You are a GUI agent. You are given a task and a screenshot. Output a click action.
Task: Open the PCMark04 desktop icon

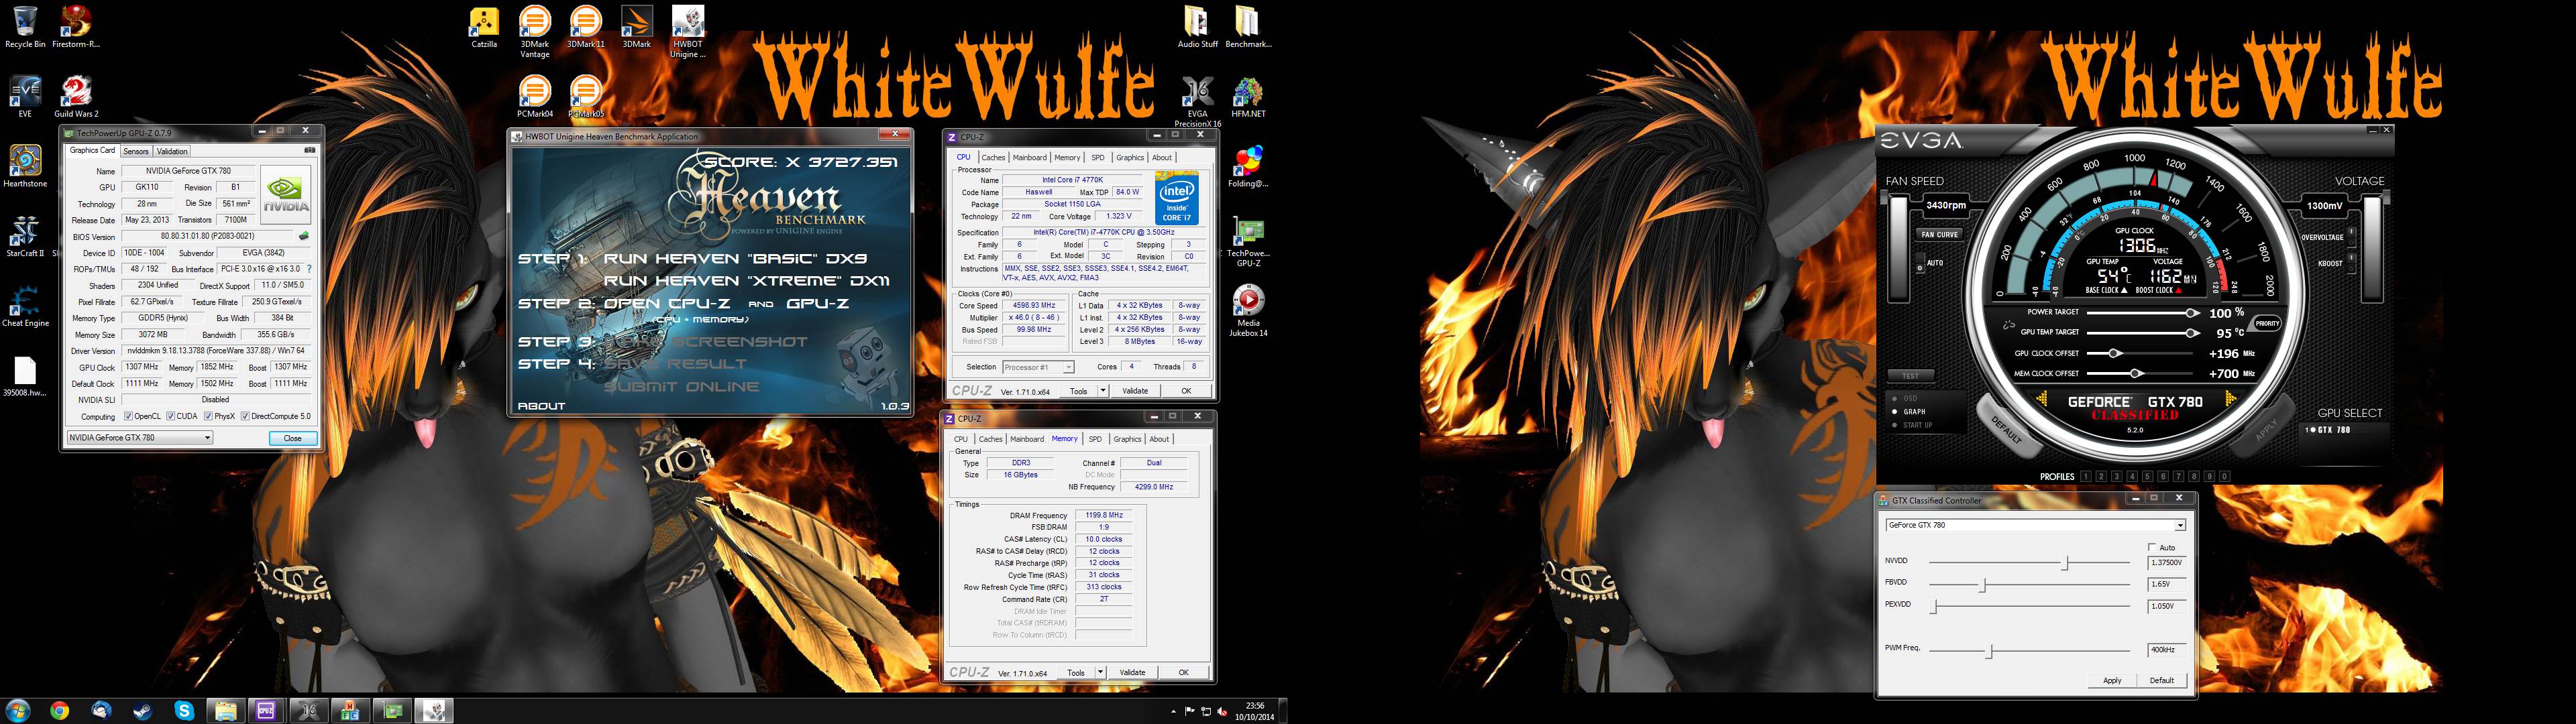pos(535,96)
